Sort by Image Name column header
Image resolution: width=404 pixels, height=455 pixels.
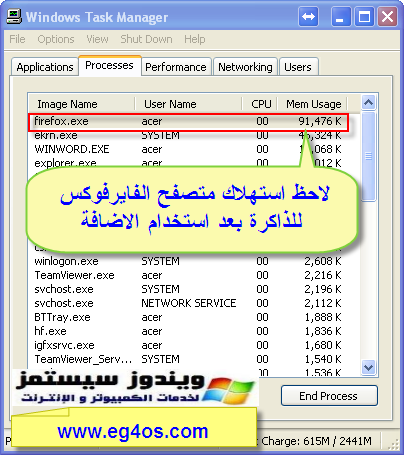(82, 104)
